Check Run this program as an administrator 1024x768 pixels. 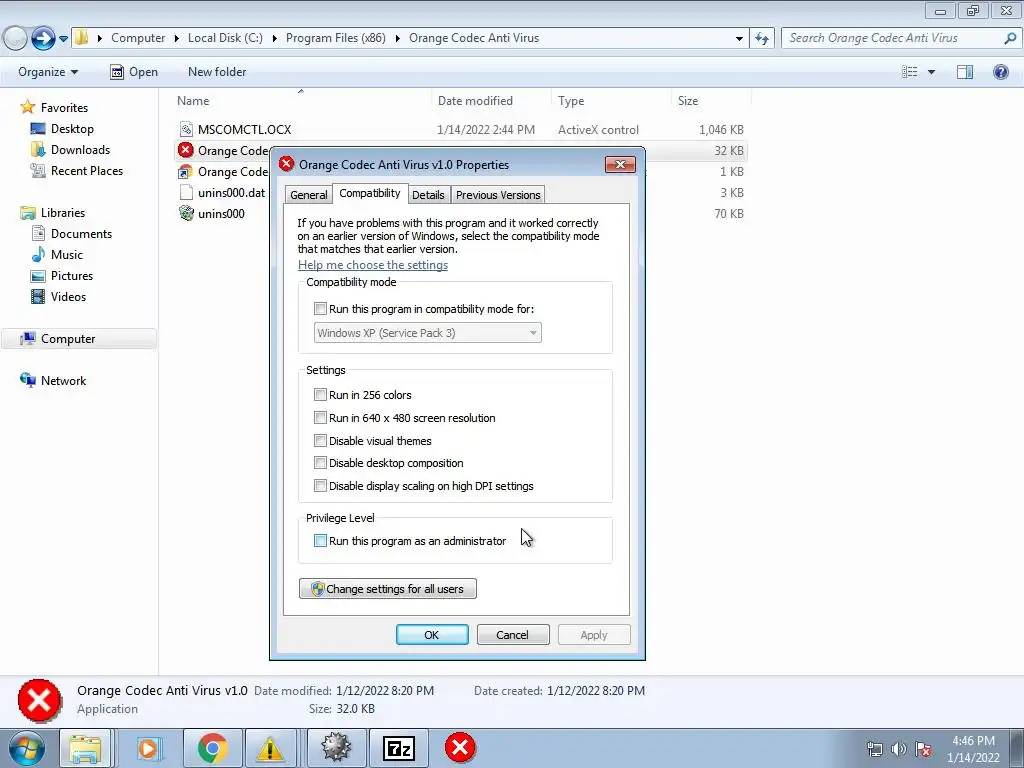[x=320, y=541]
